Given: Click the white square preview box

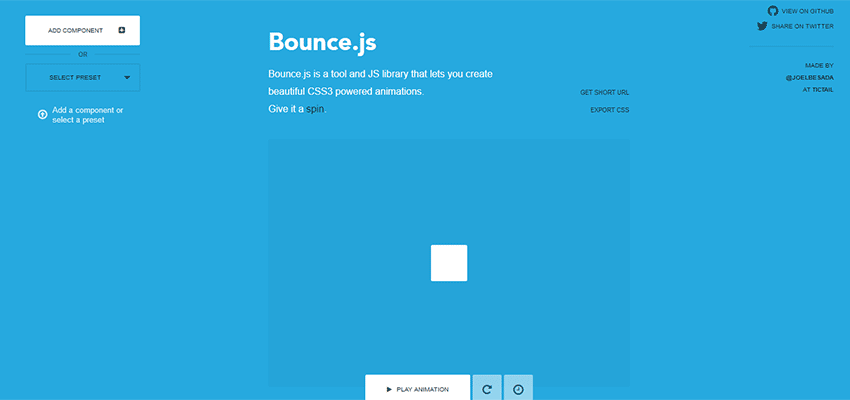Looking at the screenshot, I should coord(449,263).
